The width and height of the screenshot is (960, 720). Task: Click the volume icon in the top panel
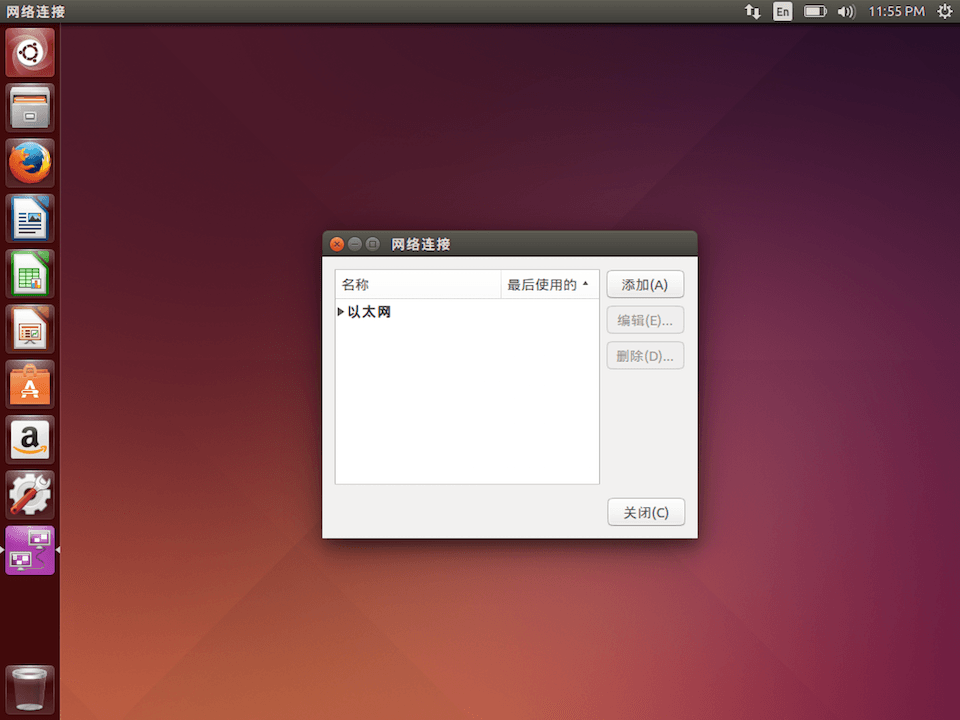point(846,11)
